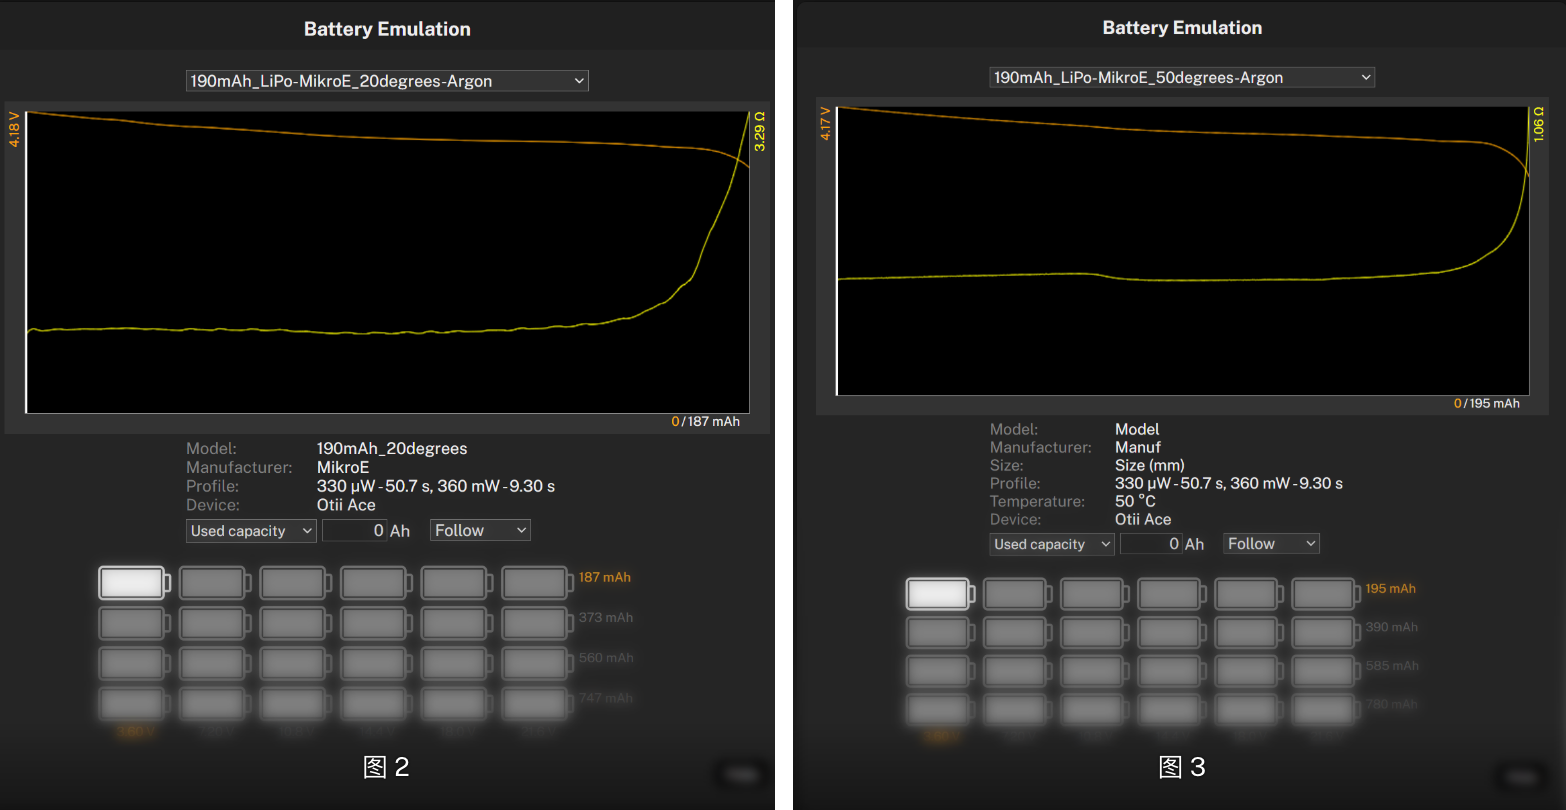Click the 4.17 V axis label
1566x810 pixels.
(x=825, y=124)
